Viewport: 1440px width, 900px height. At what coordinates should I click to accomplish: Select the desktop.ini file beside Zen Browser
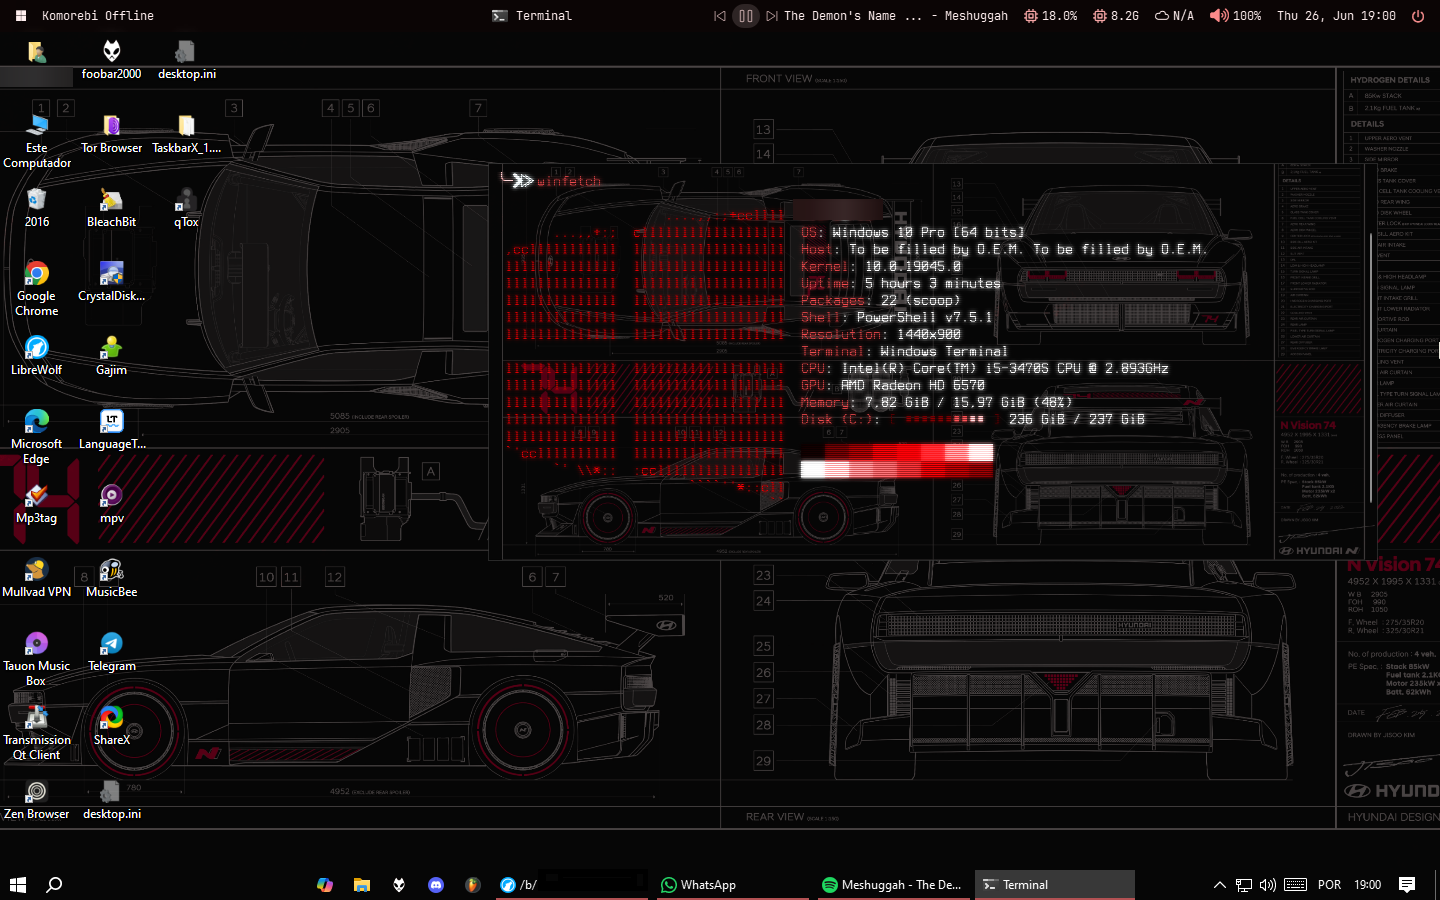[x=111, y=800]
